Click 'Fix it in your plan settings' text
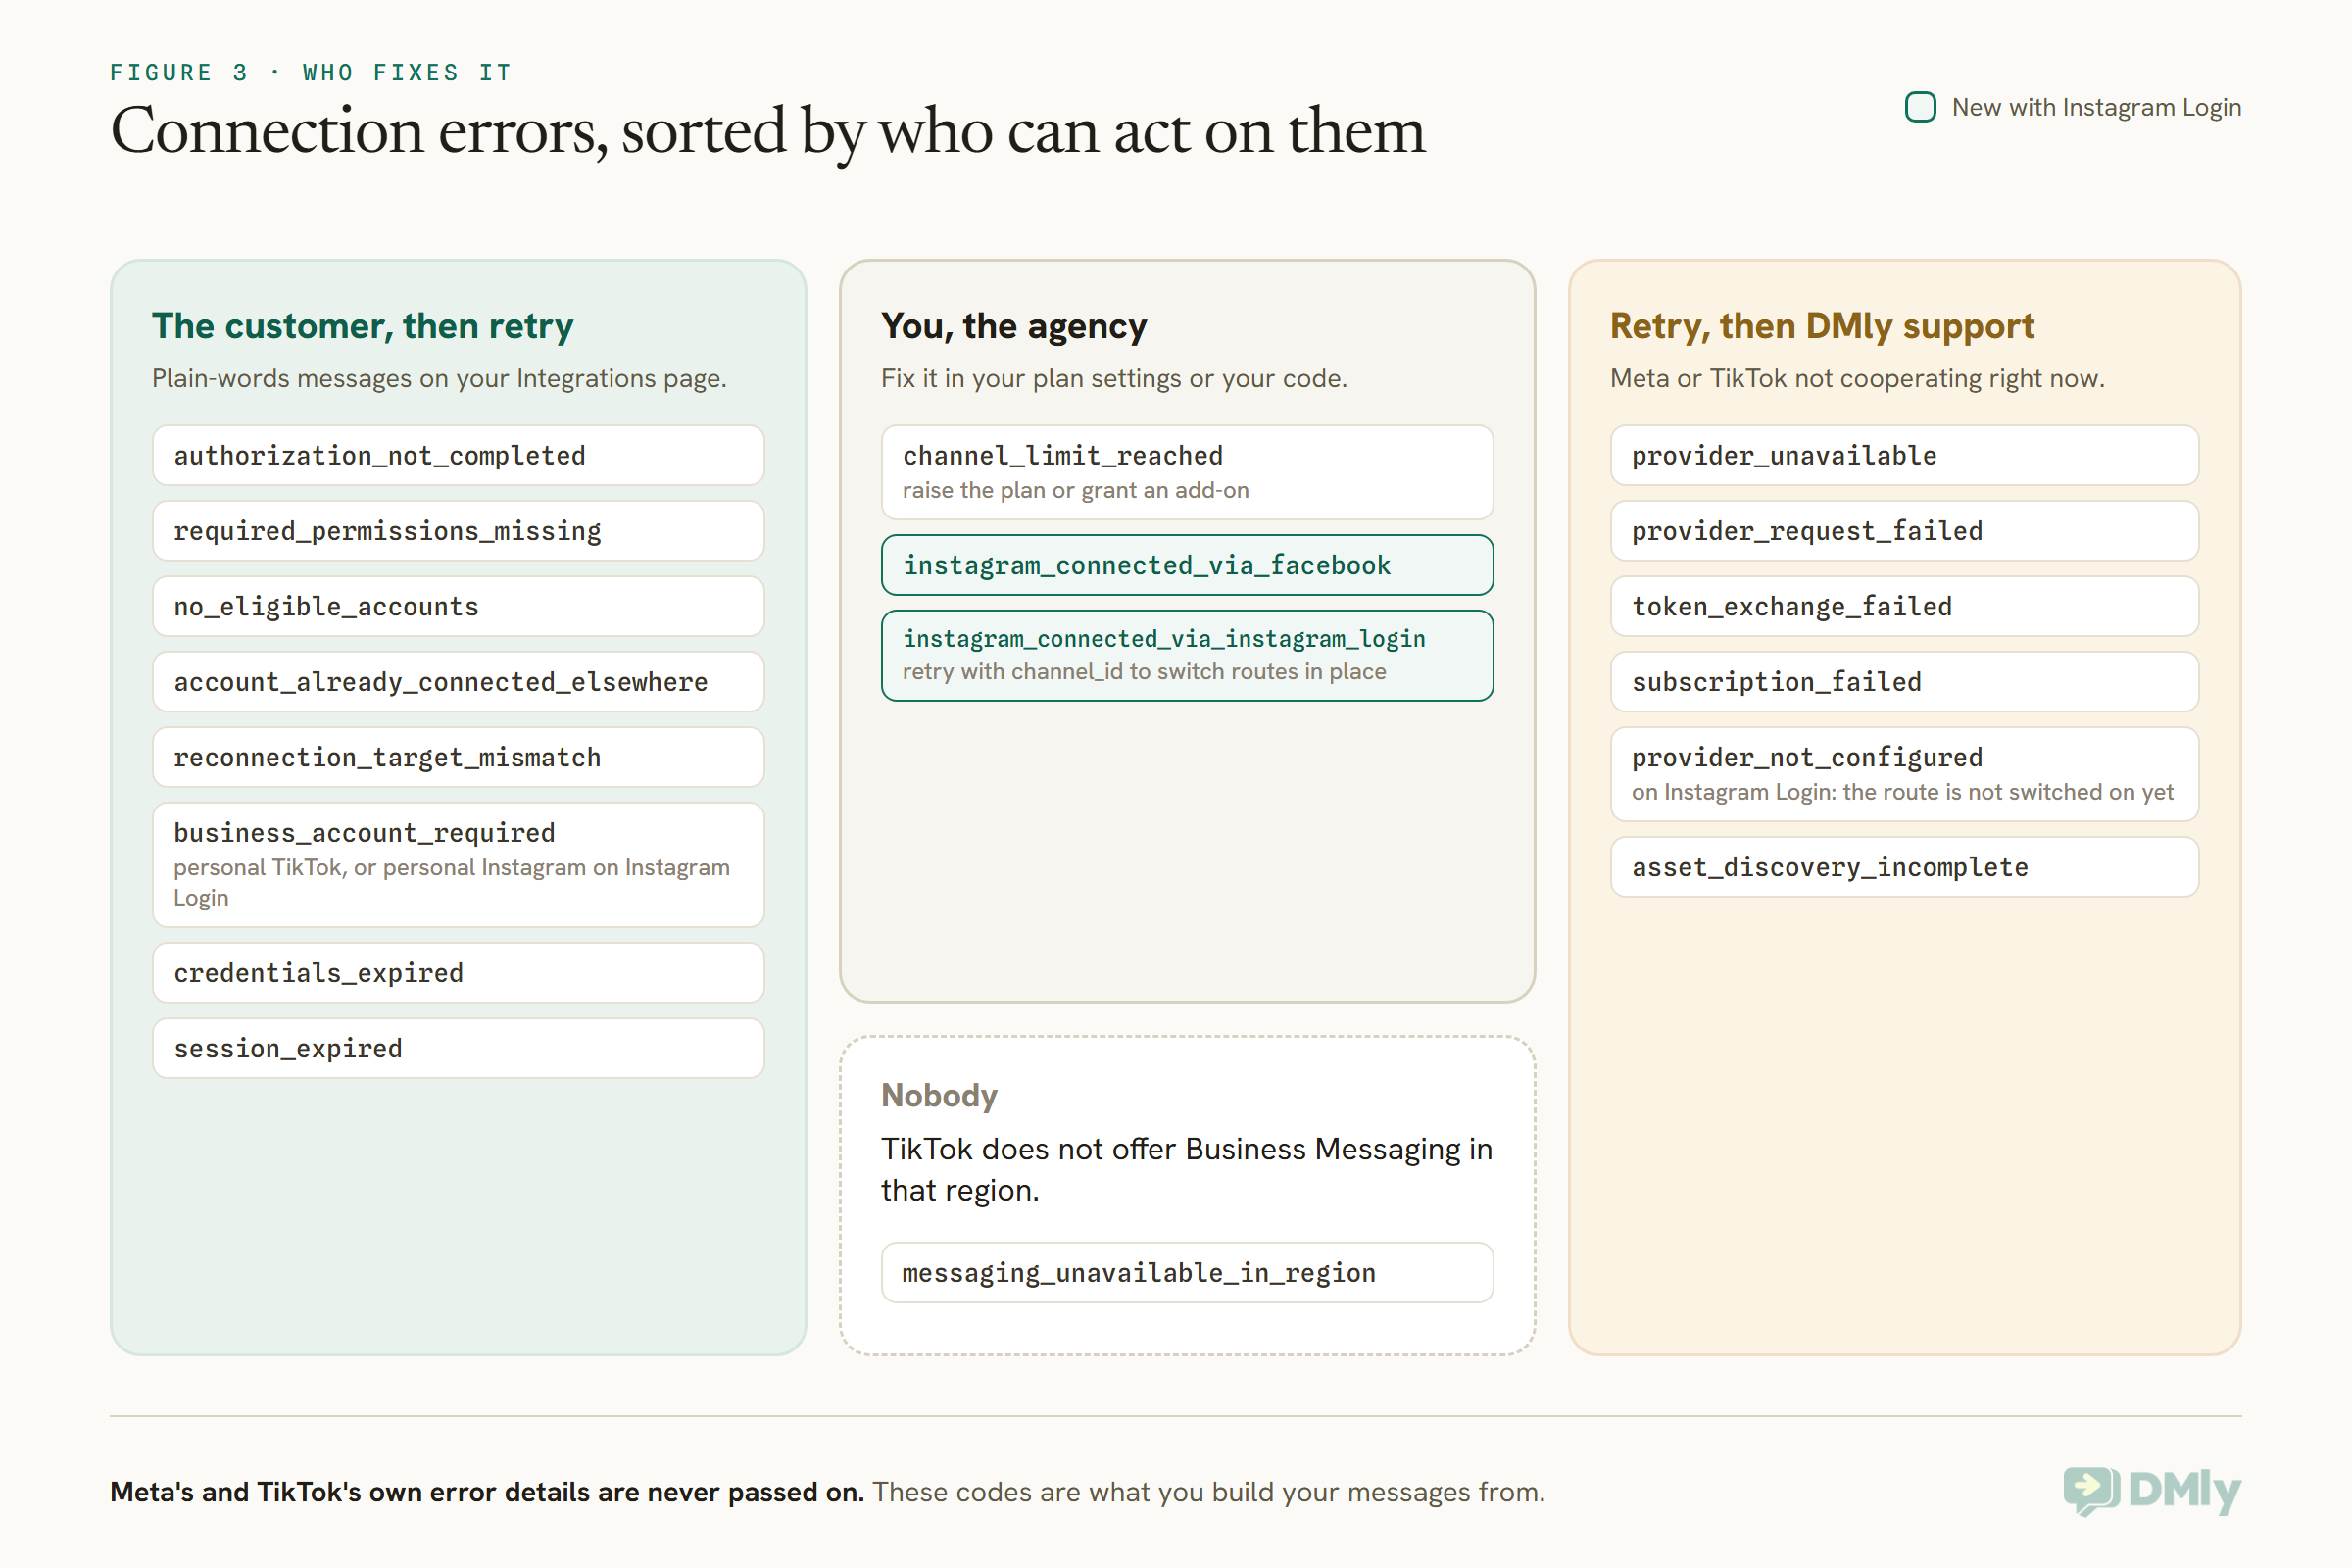 1114,379
